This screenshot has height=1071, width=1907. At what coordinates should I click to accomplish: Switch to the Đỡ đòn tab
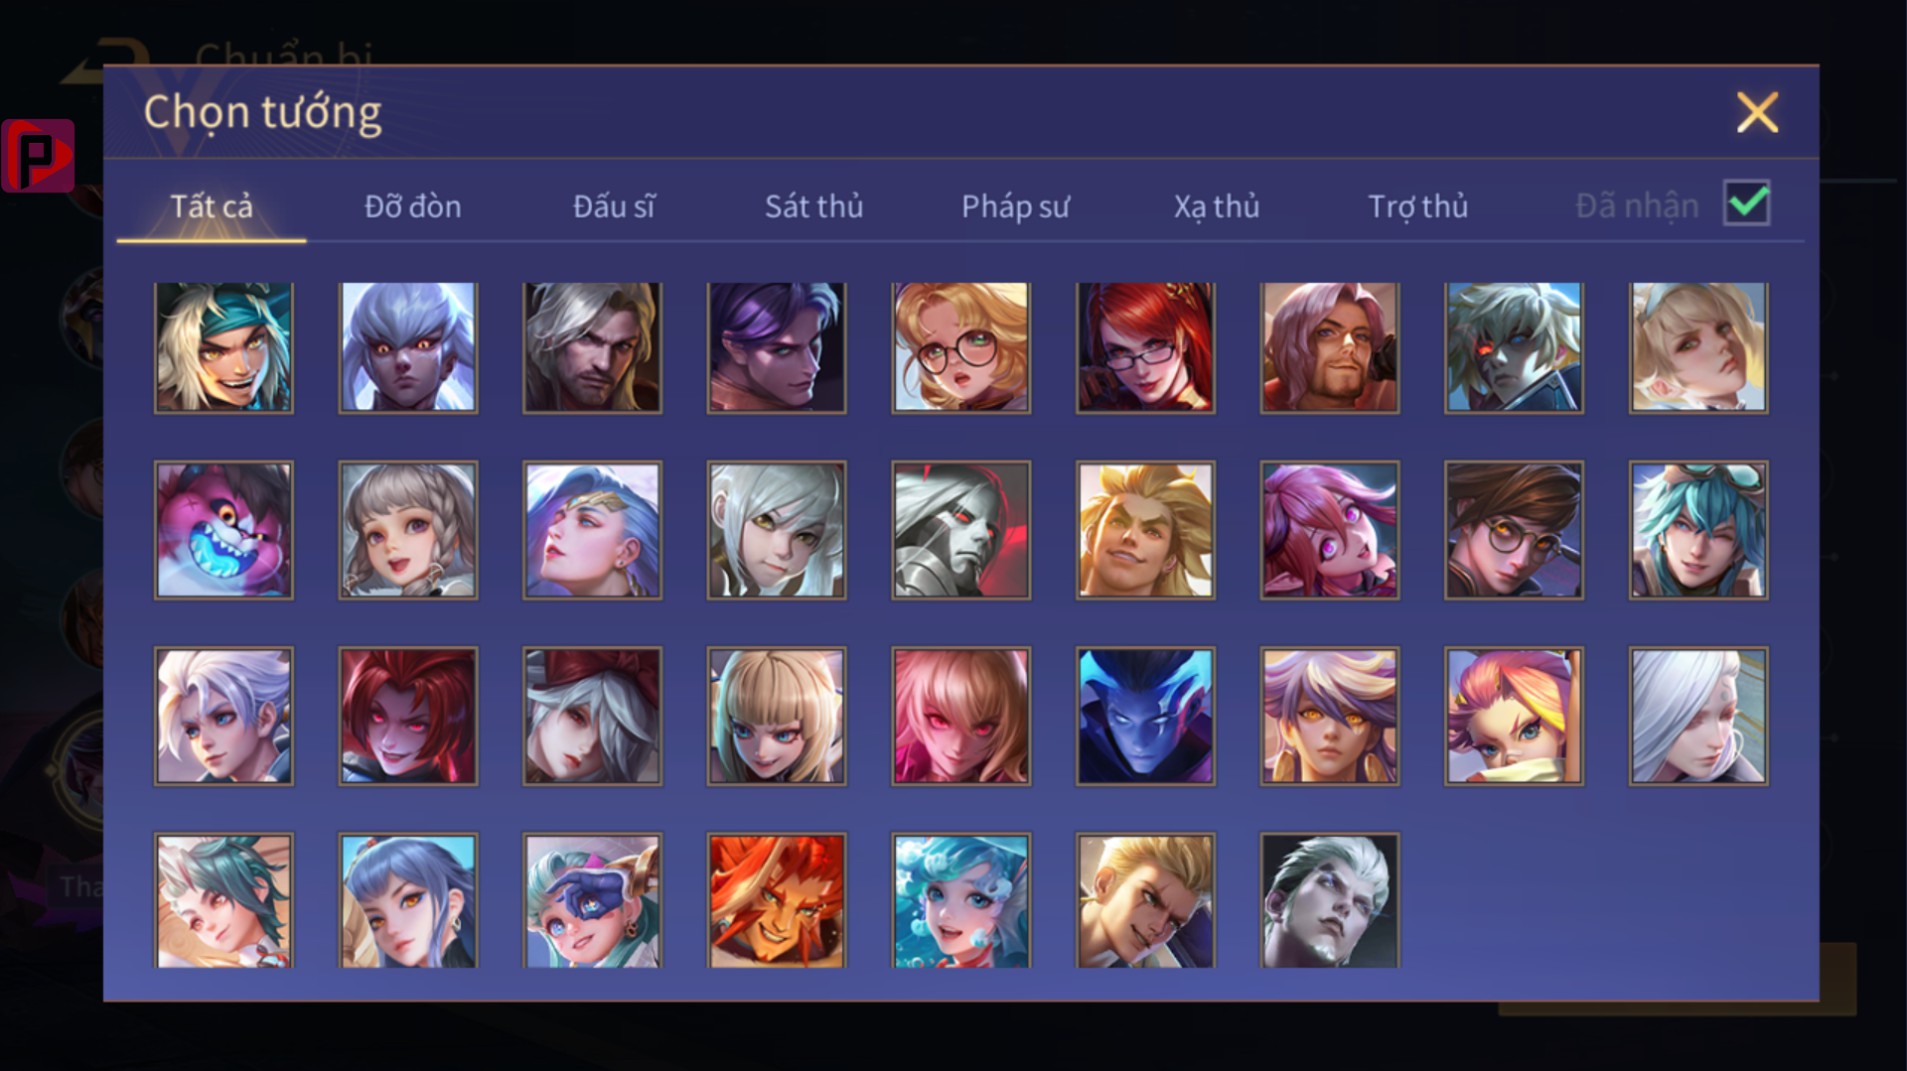tap(413, 206)
